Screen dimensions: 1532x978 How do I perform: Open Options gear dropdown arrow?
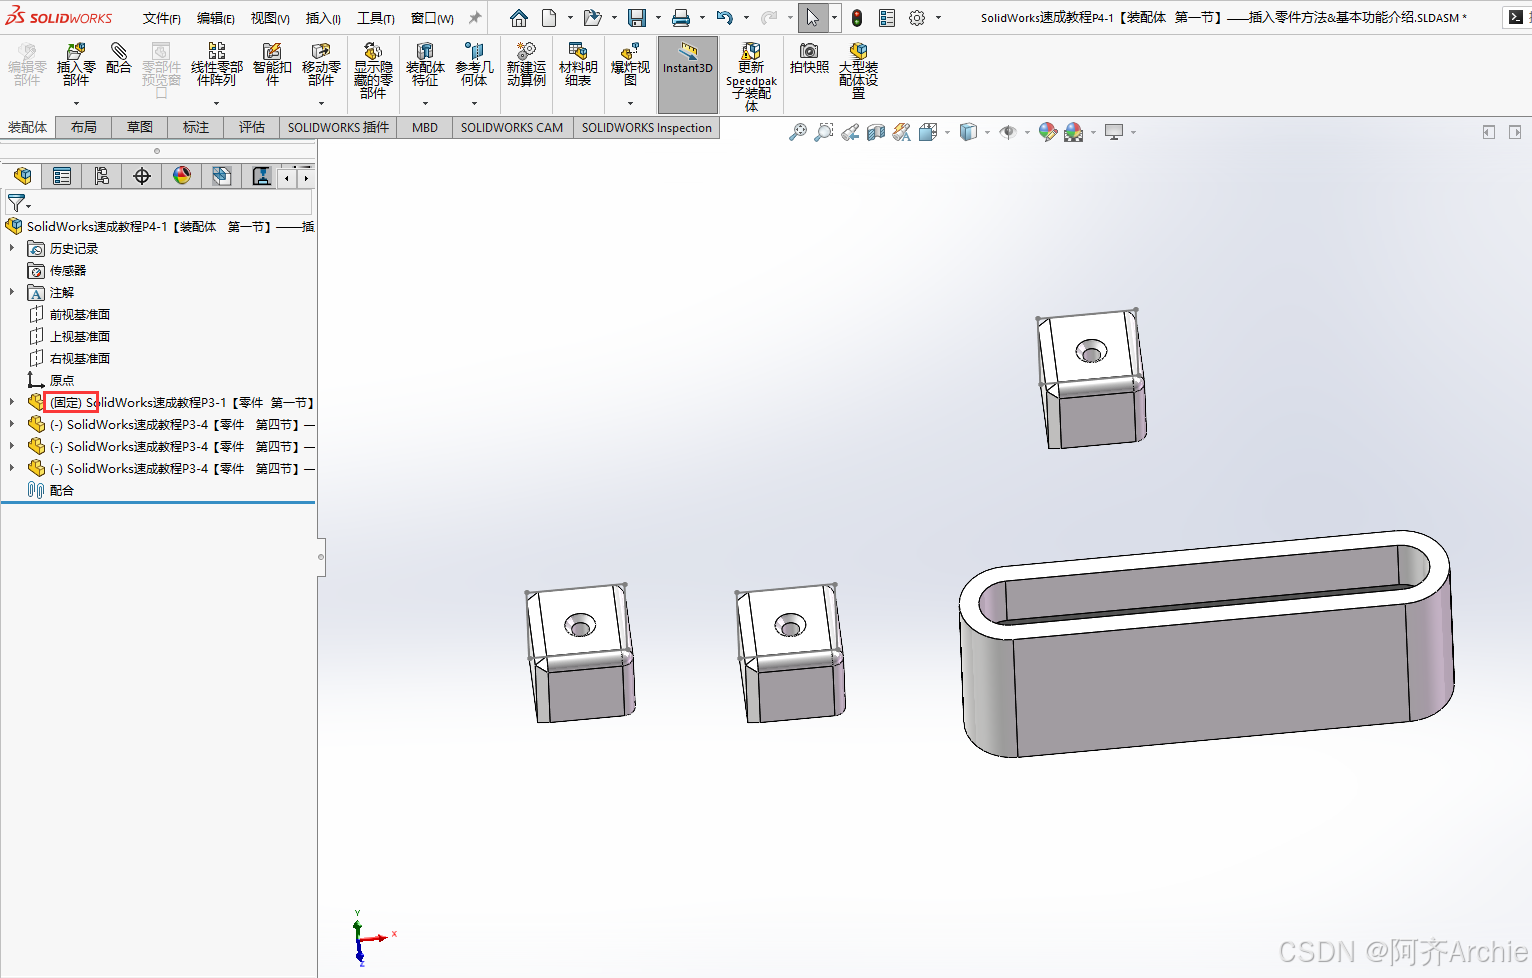[938, 18]
